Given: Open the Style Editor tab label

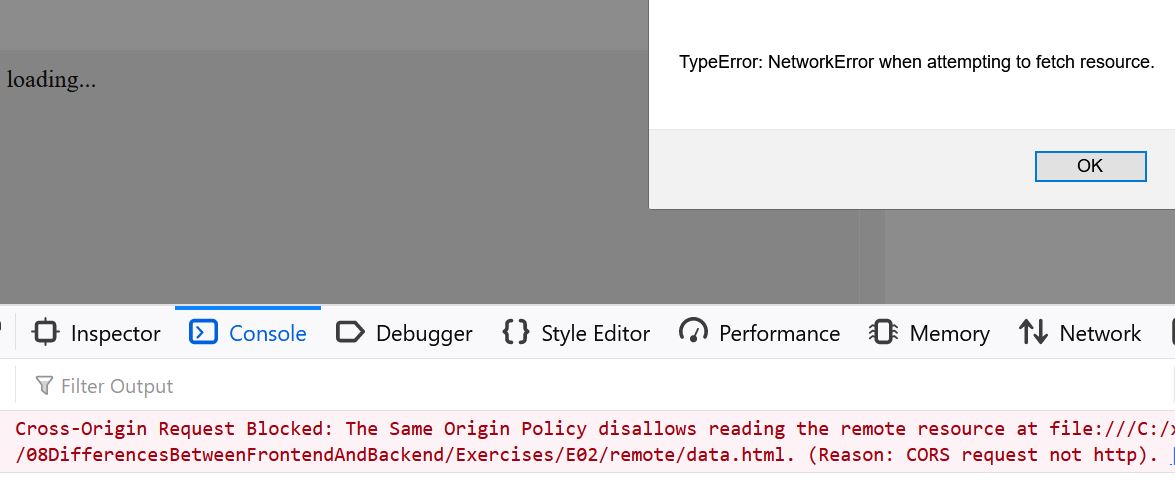Looking at the screenshot, I should point(596,334).
